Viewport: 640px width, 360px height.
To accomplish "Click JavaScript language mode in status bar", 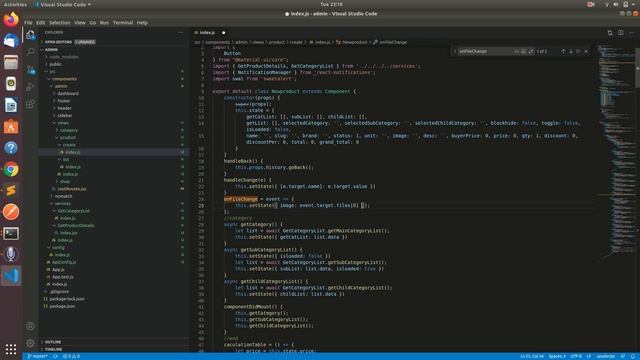I will 606,356.
